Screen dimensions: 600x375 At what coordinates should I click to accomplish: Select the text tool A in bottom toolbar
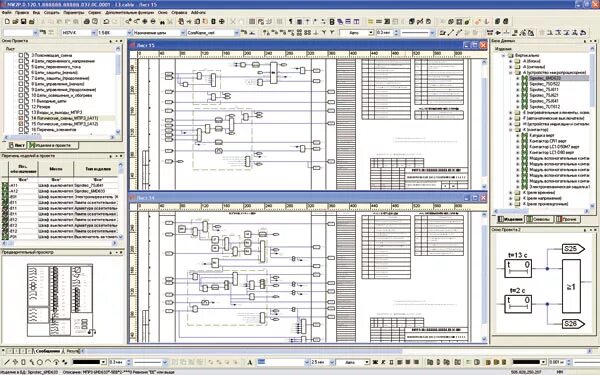[250, 362]
